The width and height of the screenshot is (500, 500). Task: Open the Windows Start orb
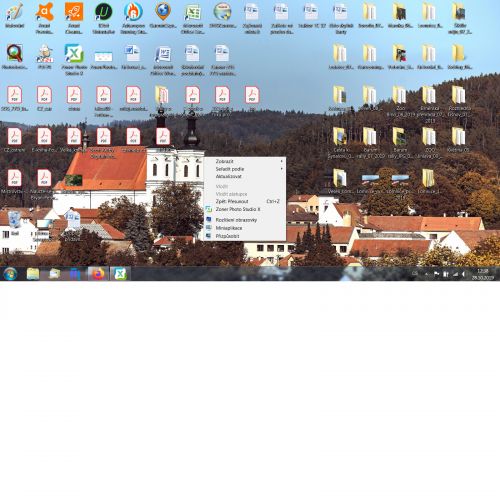coord(10,274)
